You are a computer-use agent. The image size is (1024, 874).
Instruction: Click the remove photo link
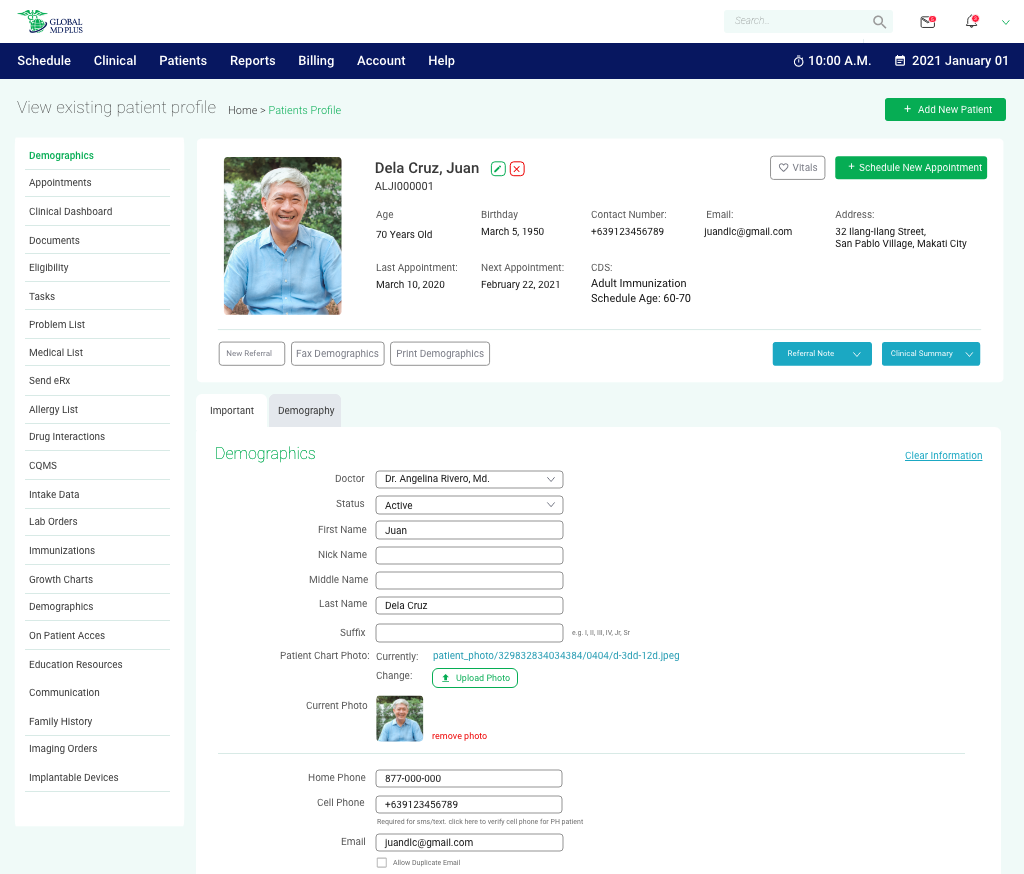tap(459, 736)
